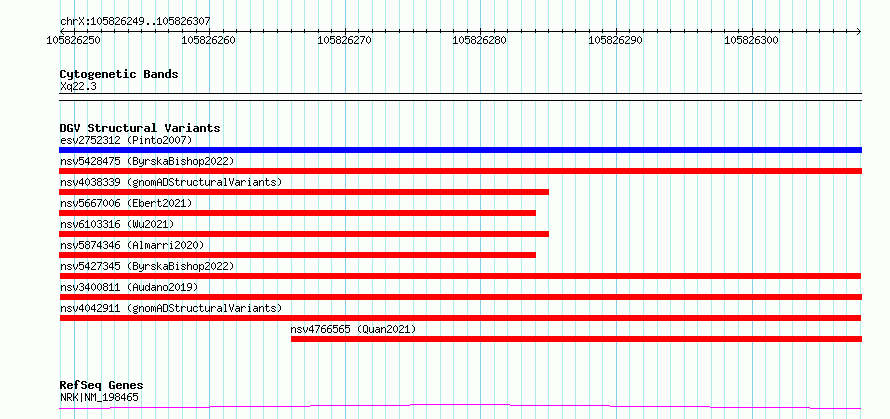
Task: Click ruler position 105826260
Action: tap(209, 40)
